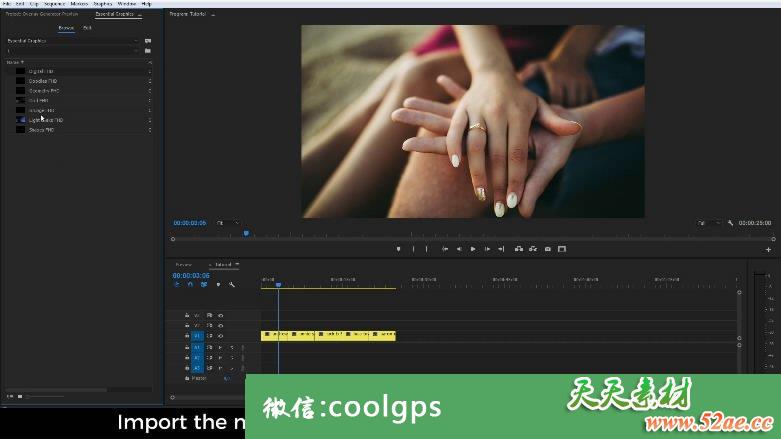This screenshot has width=781, height=439.
Task: Toggle Snap in timeline
Action: (x=190, y=285)
